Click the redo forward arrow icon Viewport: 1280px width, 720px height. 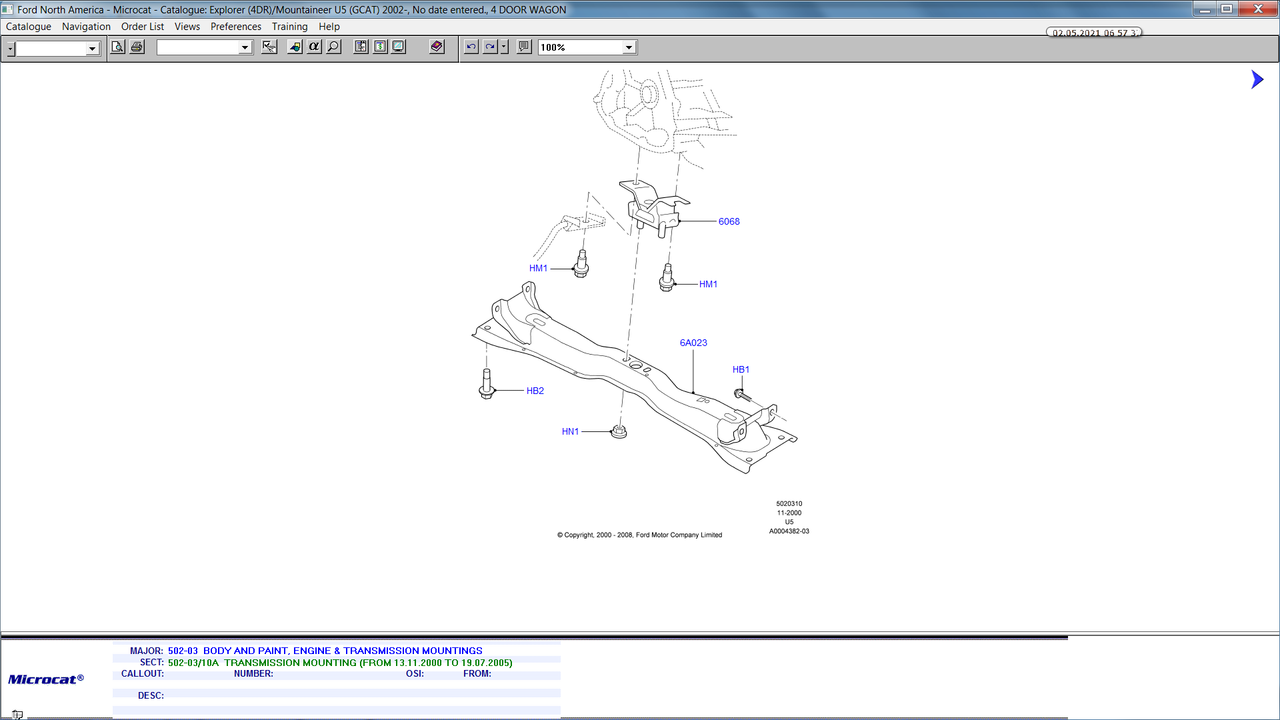[x=490, y=47]
